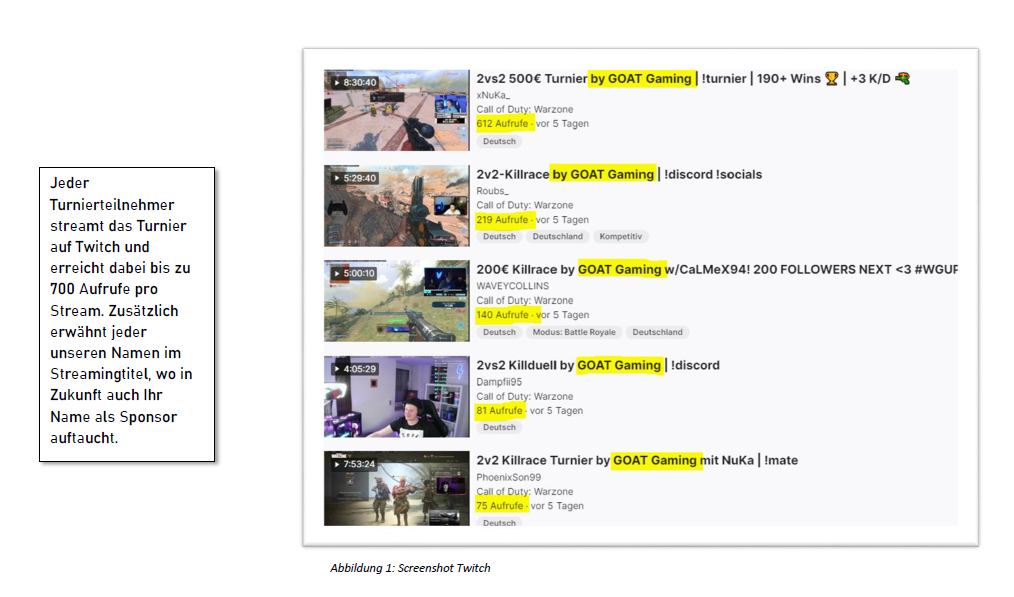This screenshot has height=597, width=1014.
Task: Click the play icon on the 5:00:10 video
Action: [x=337, y=273]
